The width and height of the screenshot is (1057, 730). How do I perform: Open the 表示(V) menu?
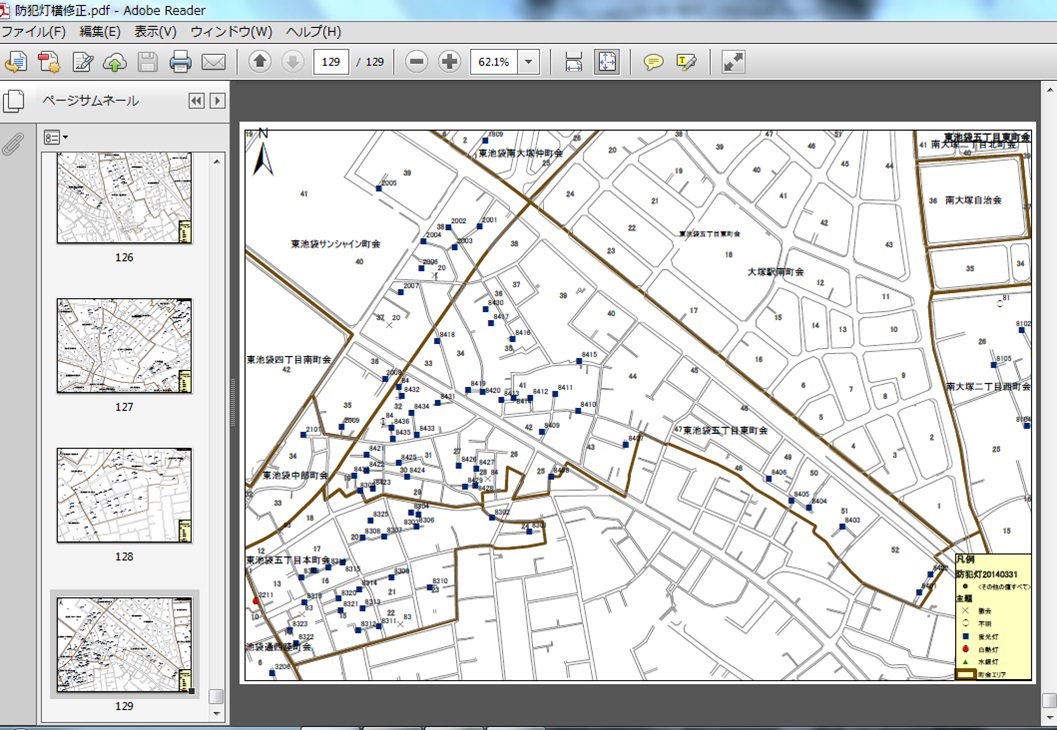[x=155, y=32]
